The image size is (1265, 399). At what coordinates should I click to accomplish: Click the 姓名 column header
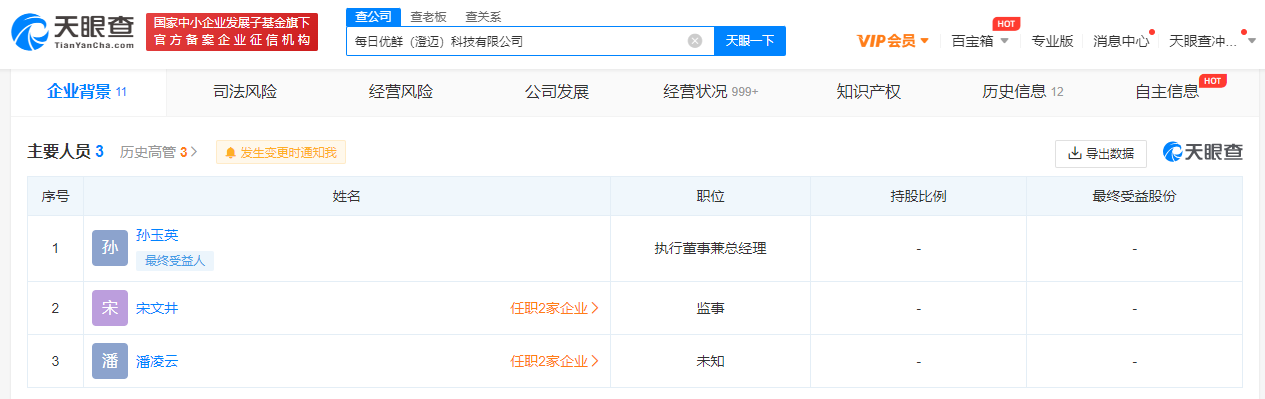(347, 196)
